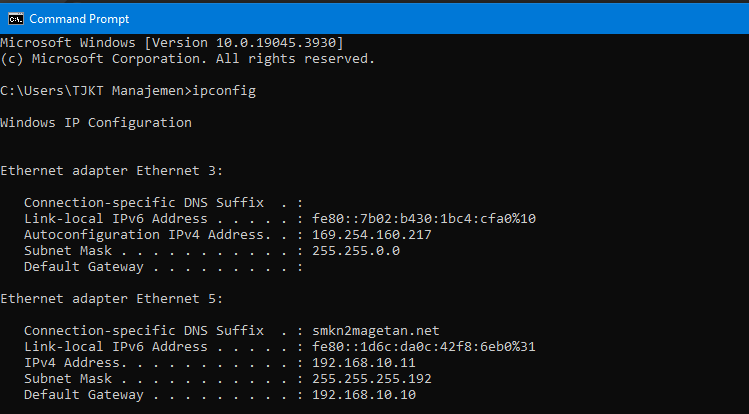
Task: Click the subnet mask 255.255.255.192 value
Action: [x=374, y=379]
